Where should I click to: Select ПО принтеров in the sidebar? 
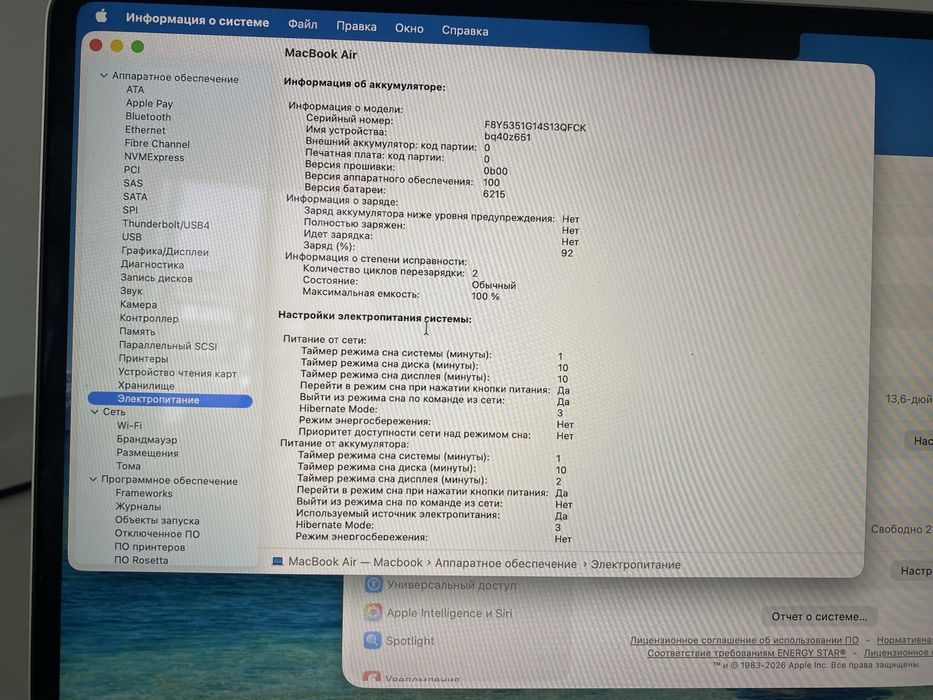pos(149,547)
